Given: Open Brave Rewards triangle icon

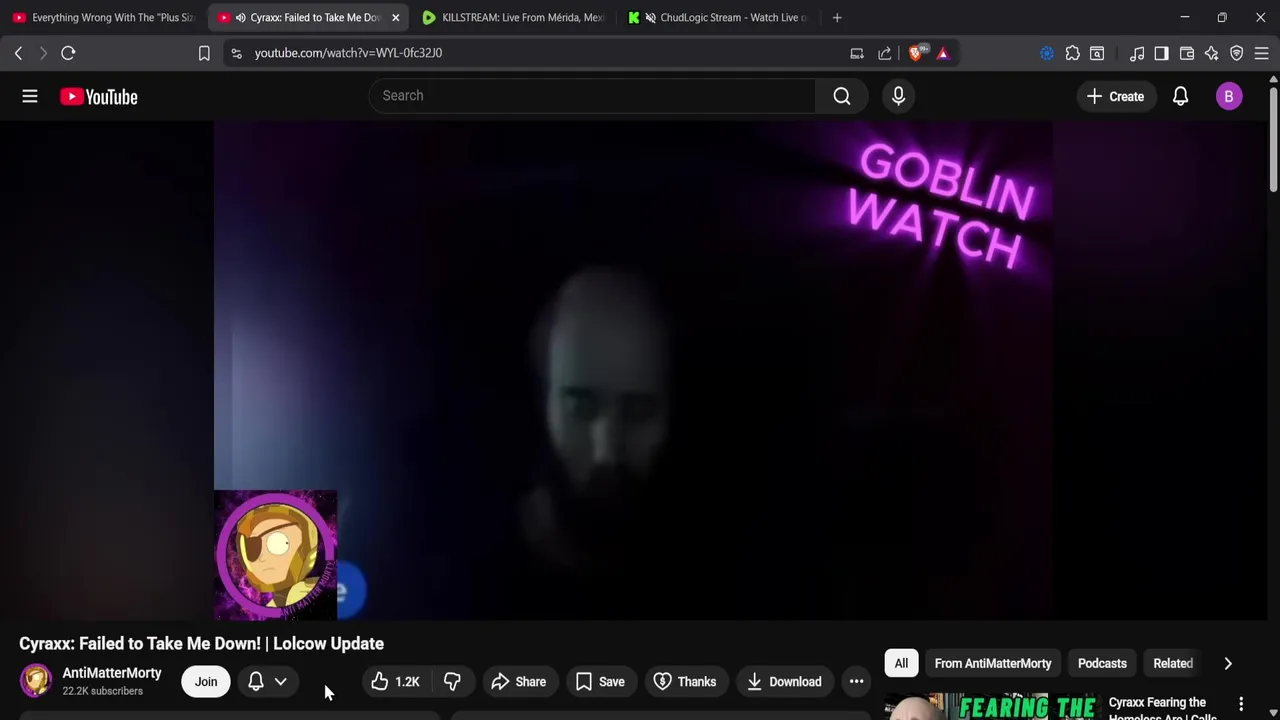Looking at the screenshot, I should [x=943, y=53].
